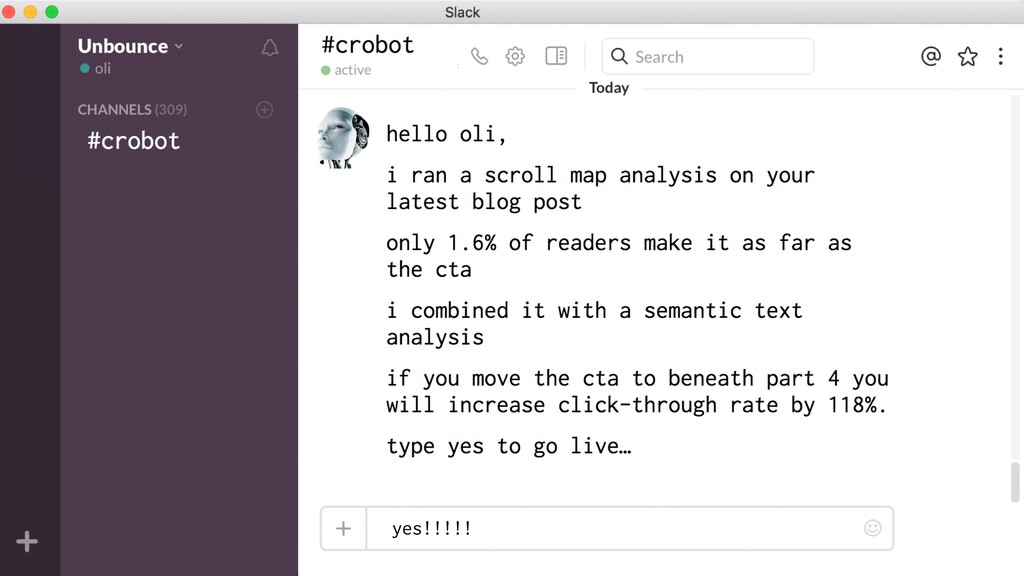Open the CHANNELS (309) list header

(132, 110)
